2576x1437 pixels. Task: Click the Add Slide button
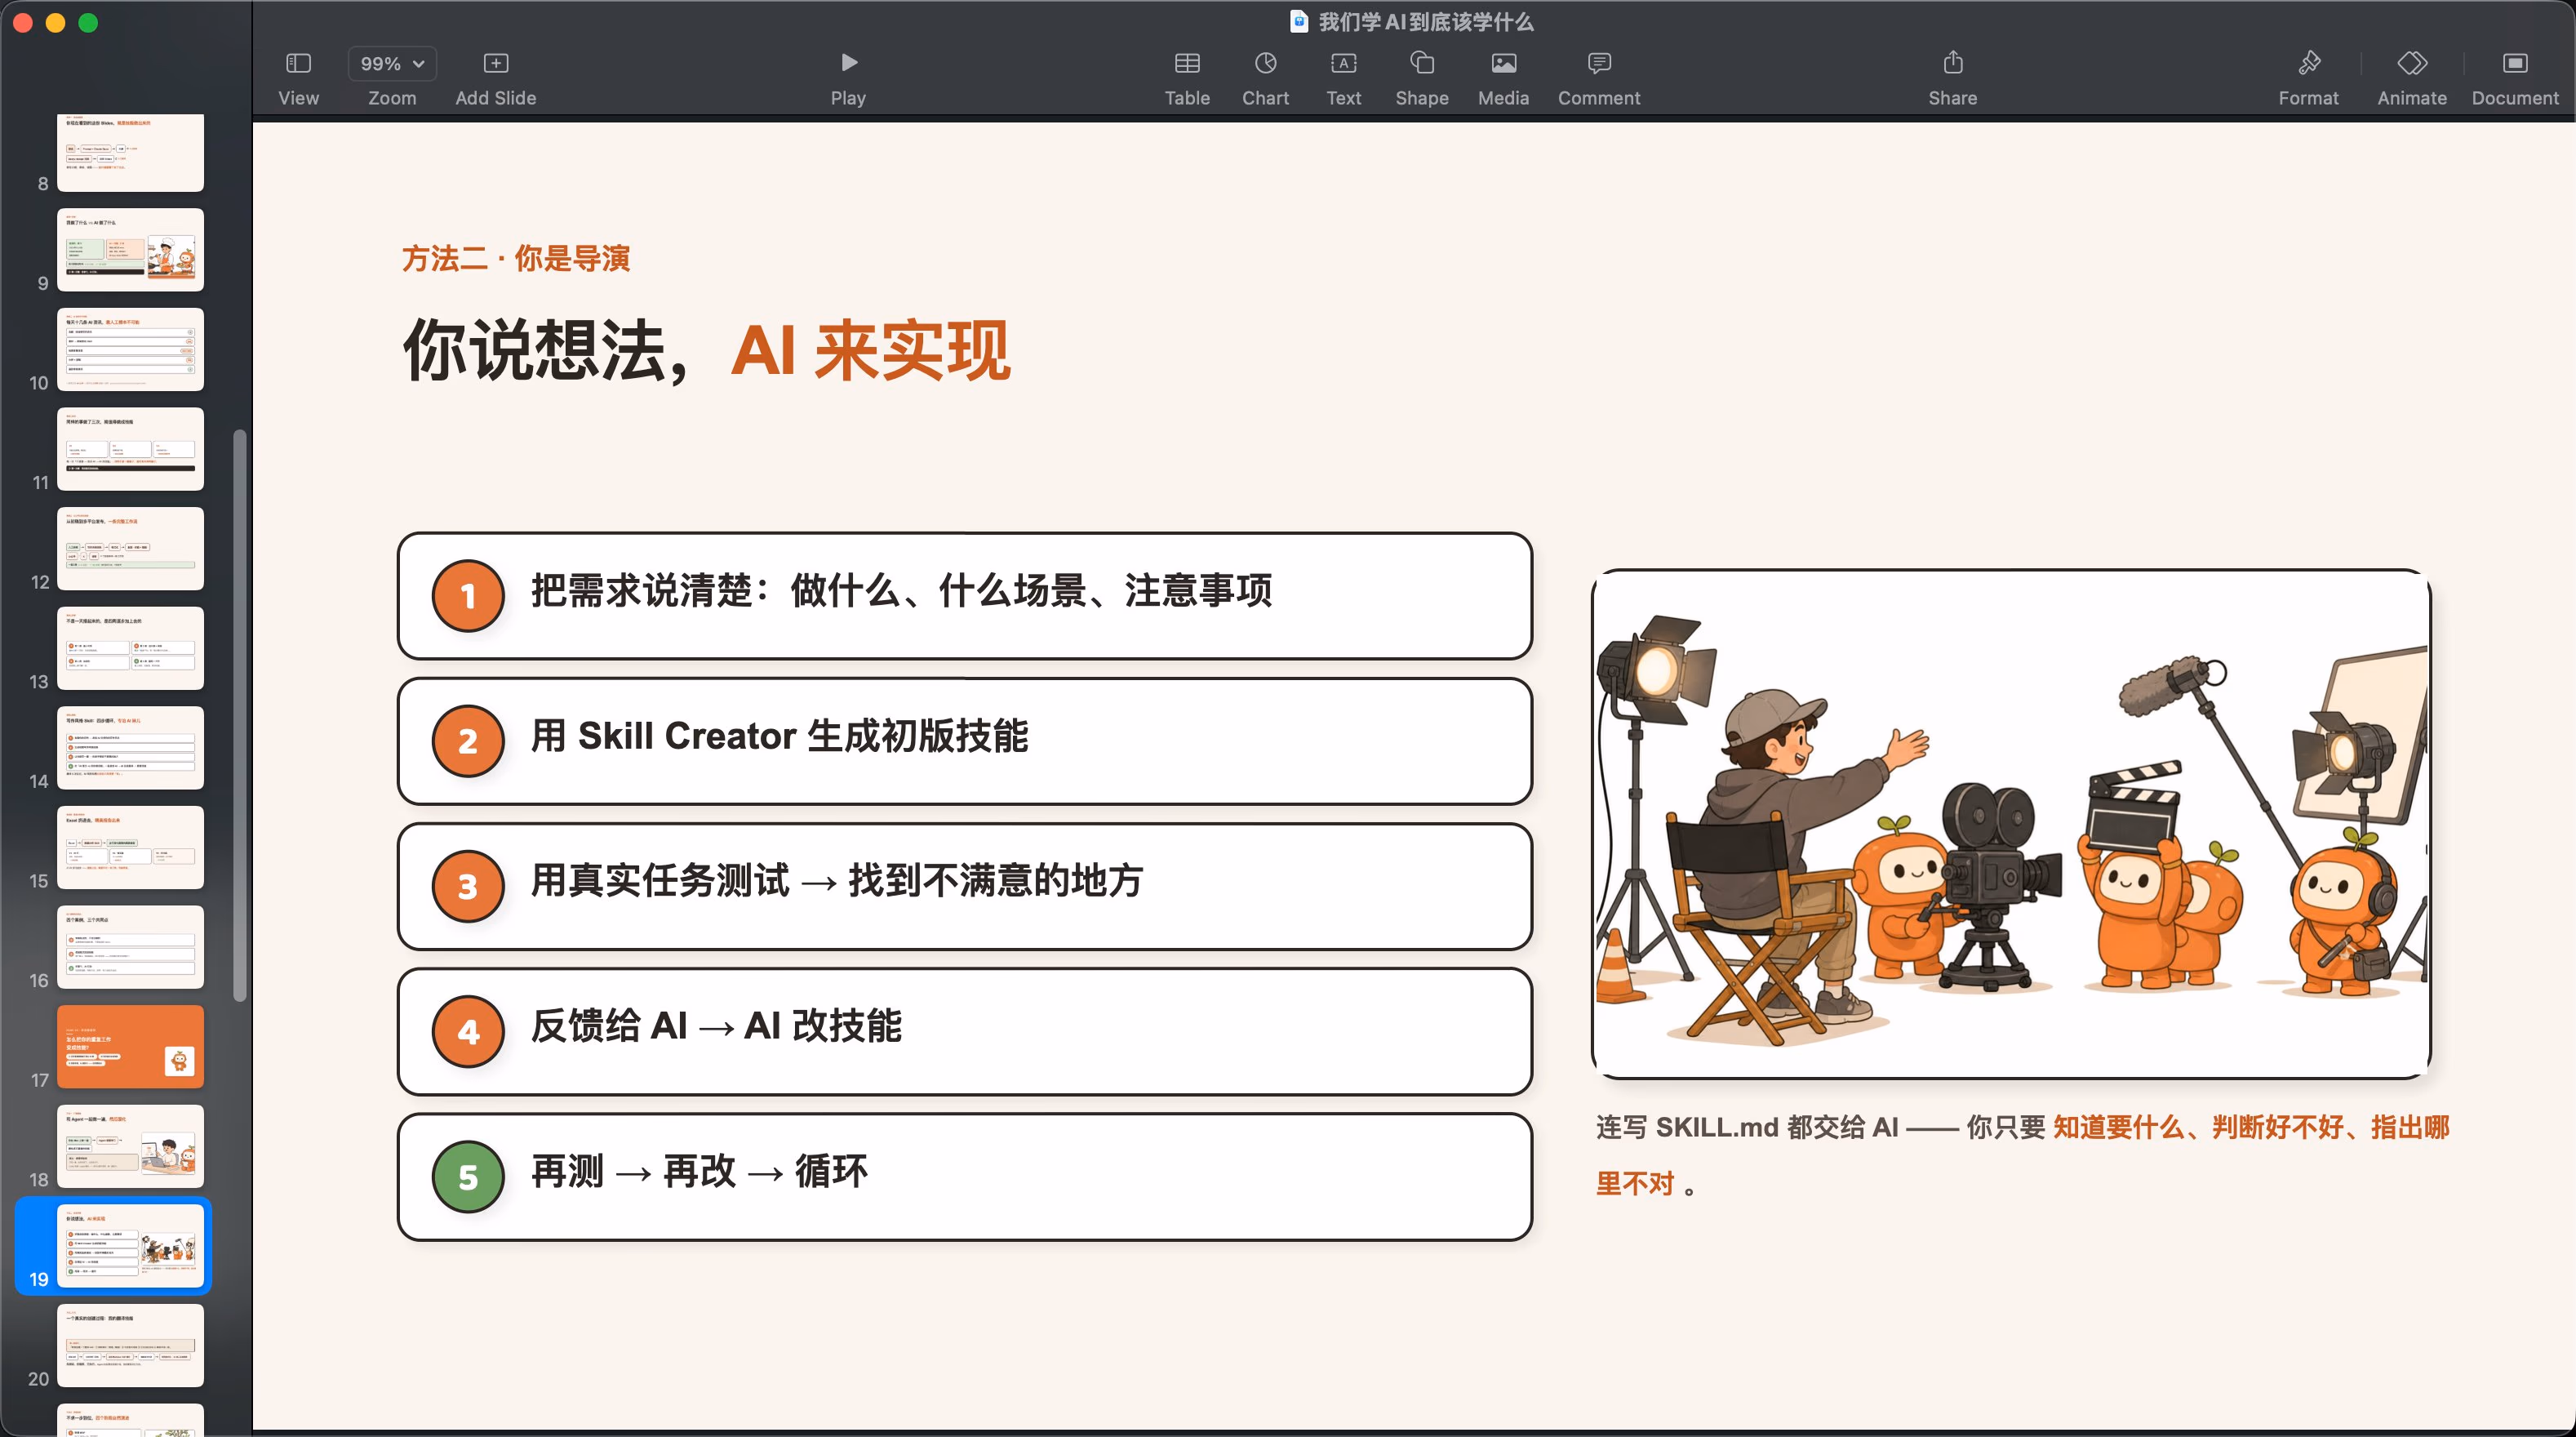coord(495,78)
